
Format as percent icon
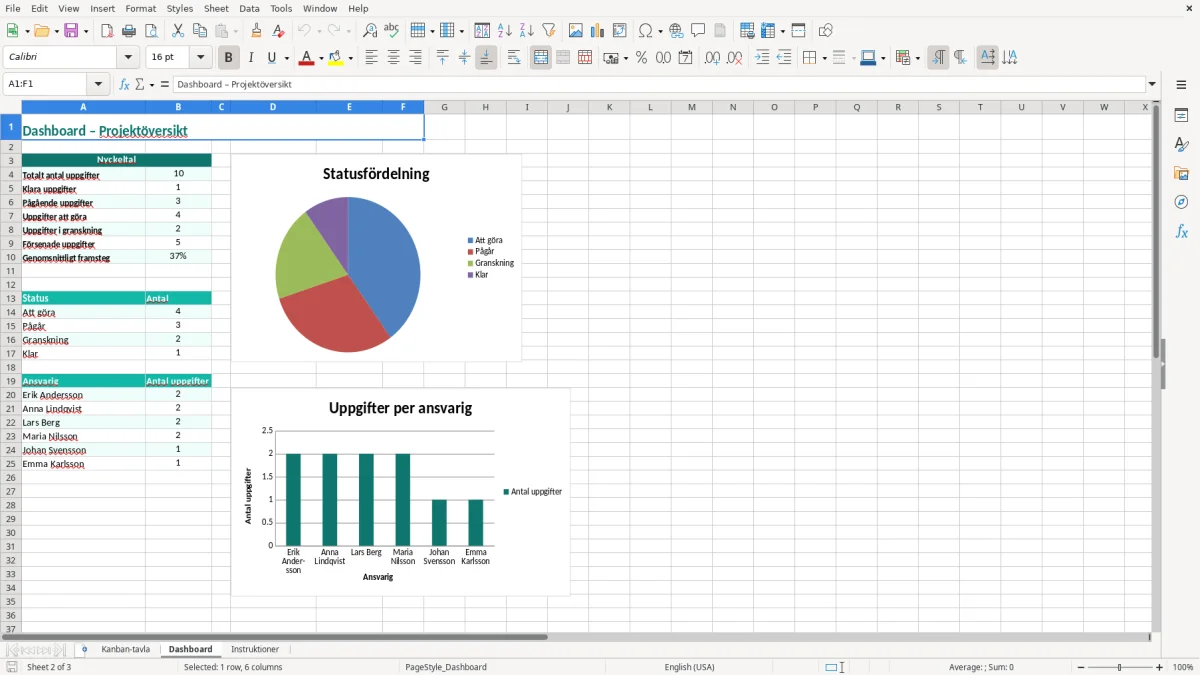pyautogui.click(x=642, y=58)
